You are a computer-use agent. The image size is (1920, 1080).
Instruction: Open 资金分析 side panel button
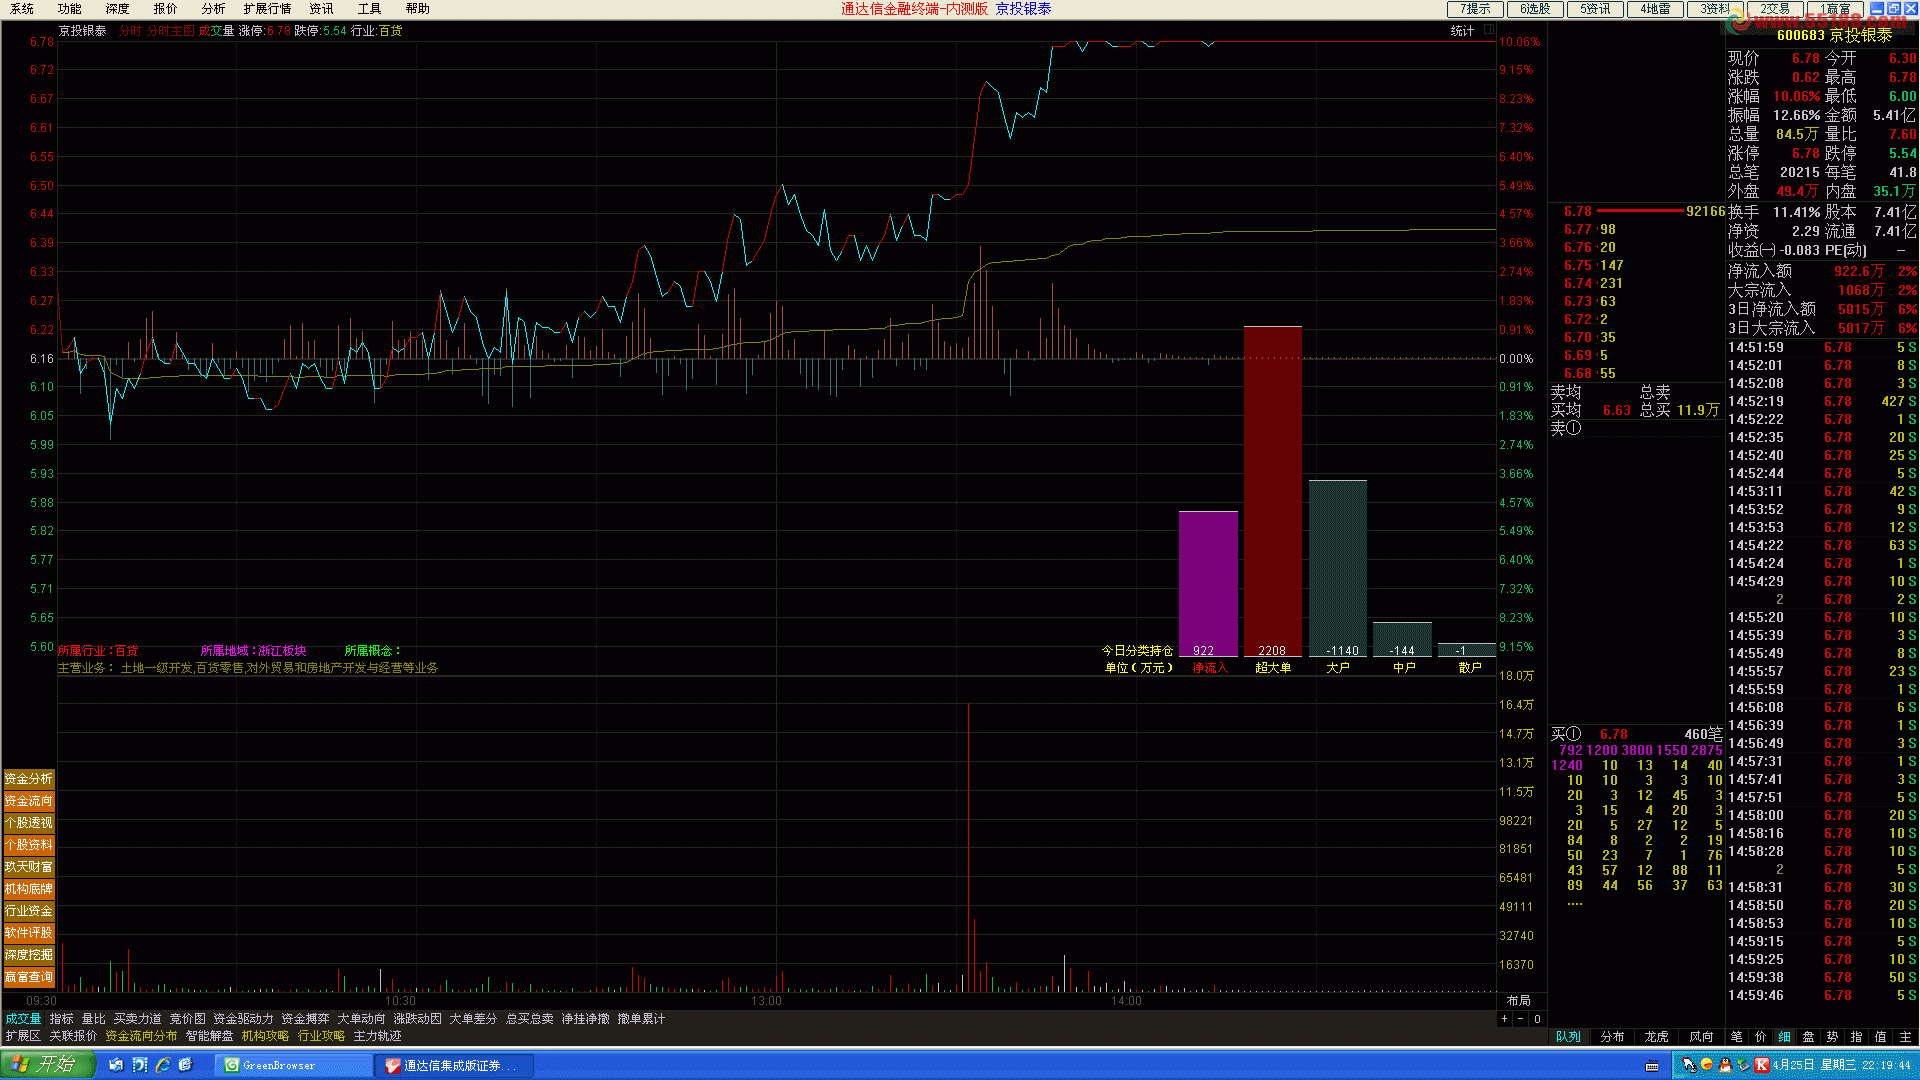29,778
